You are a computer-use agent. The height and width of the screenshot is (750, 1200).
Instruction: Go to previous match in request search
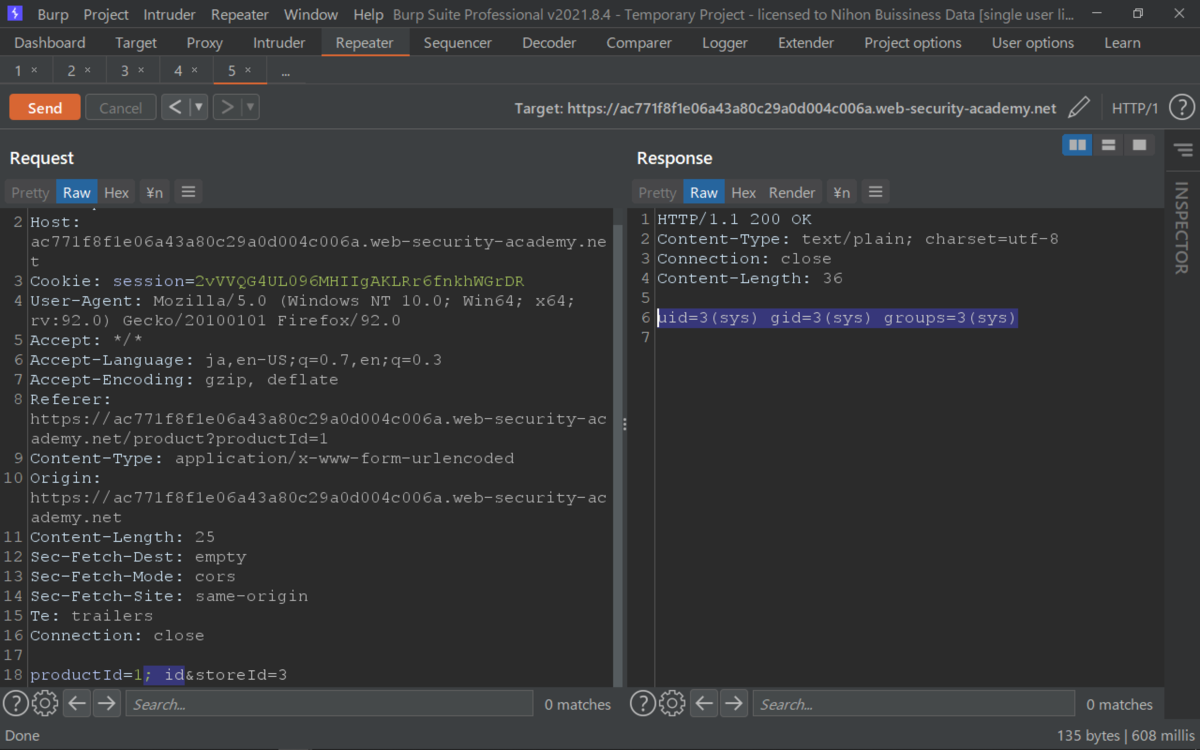(77, 704)
